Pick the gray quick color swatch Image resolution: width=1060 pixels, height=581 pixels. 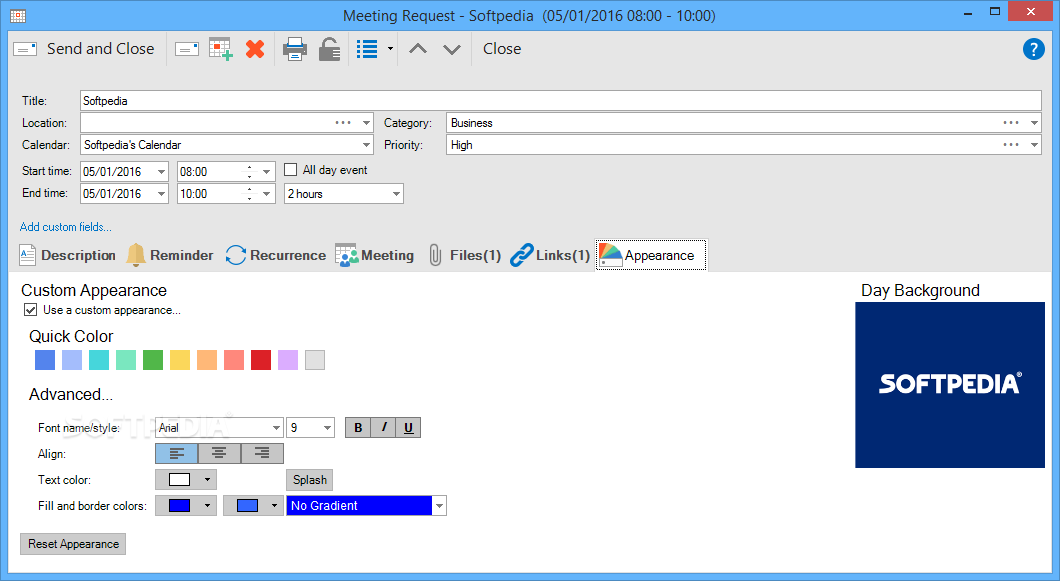pyautogui.click(x=315, y=360)
